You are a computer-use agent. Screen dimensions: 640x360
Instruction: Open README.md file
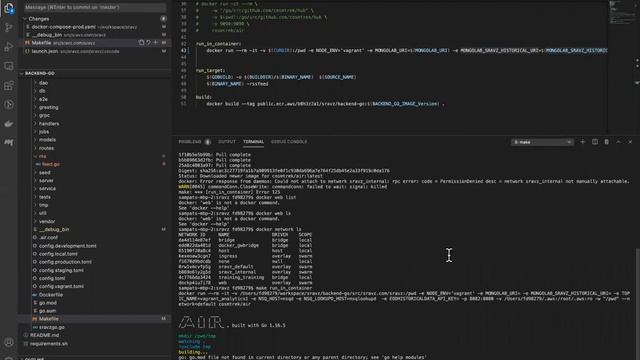pos(44,335)
